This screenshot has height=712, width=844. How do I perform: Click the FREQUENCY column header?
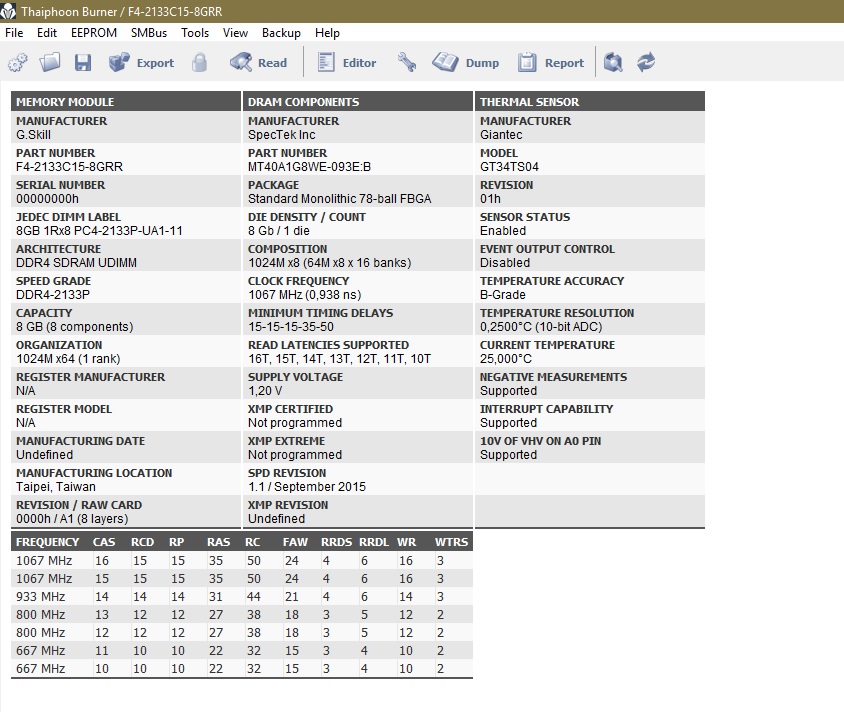[47, 542]
